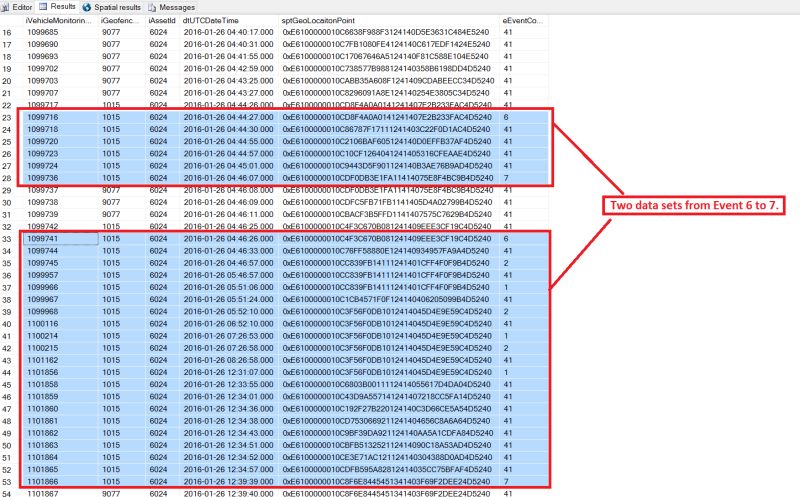Click cell with ID 1099693
The height and width of the screenshot is (497, 800).
click(x=43, y=57)
